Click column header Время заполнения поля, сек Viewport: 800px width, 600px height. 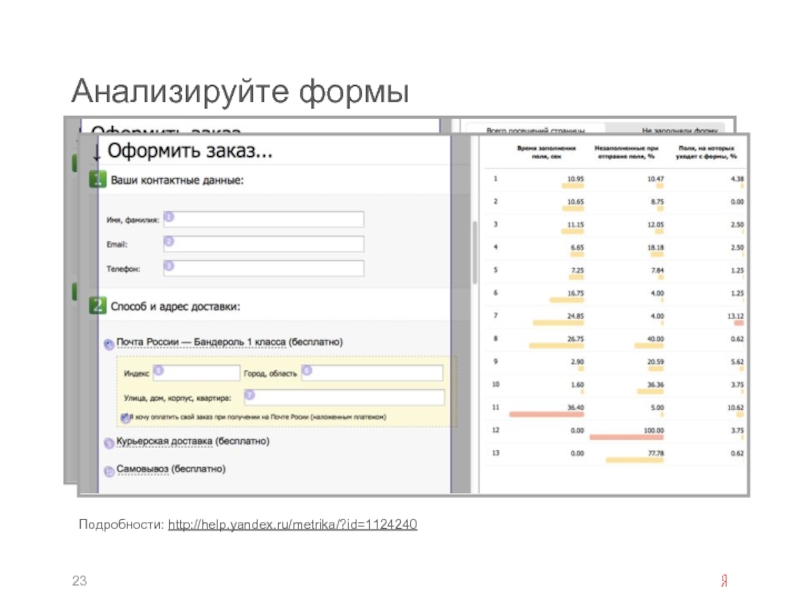coord(546,152)
